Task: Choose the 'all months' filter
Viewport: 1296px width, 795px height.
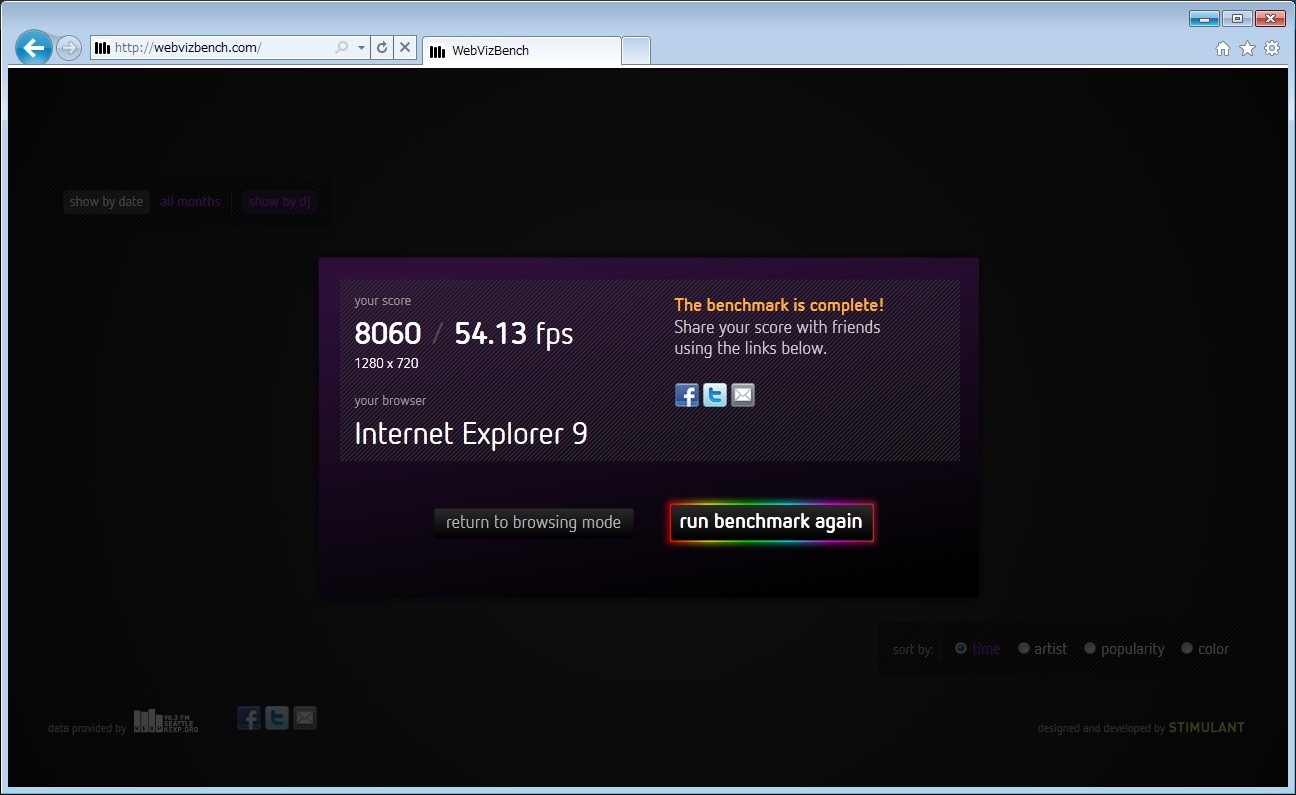Action: [x=190, y=202]
